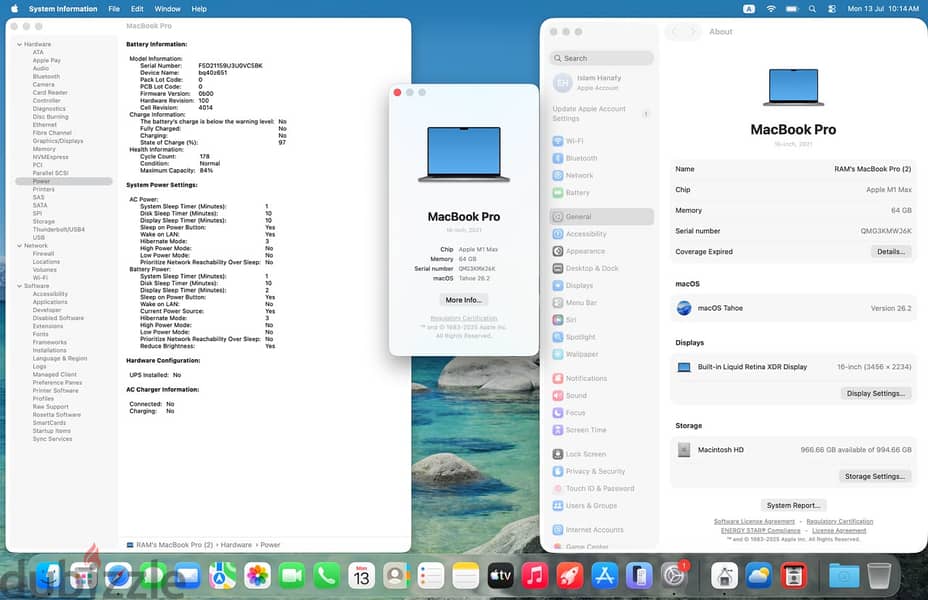The image size is (928, 600).
Task: Select Privacy & Security in Settings sidebar
Action: click(x=601, y=471)
